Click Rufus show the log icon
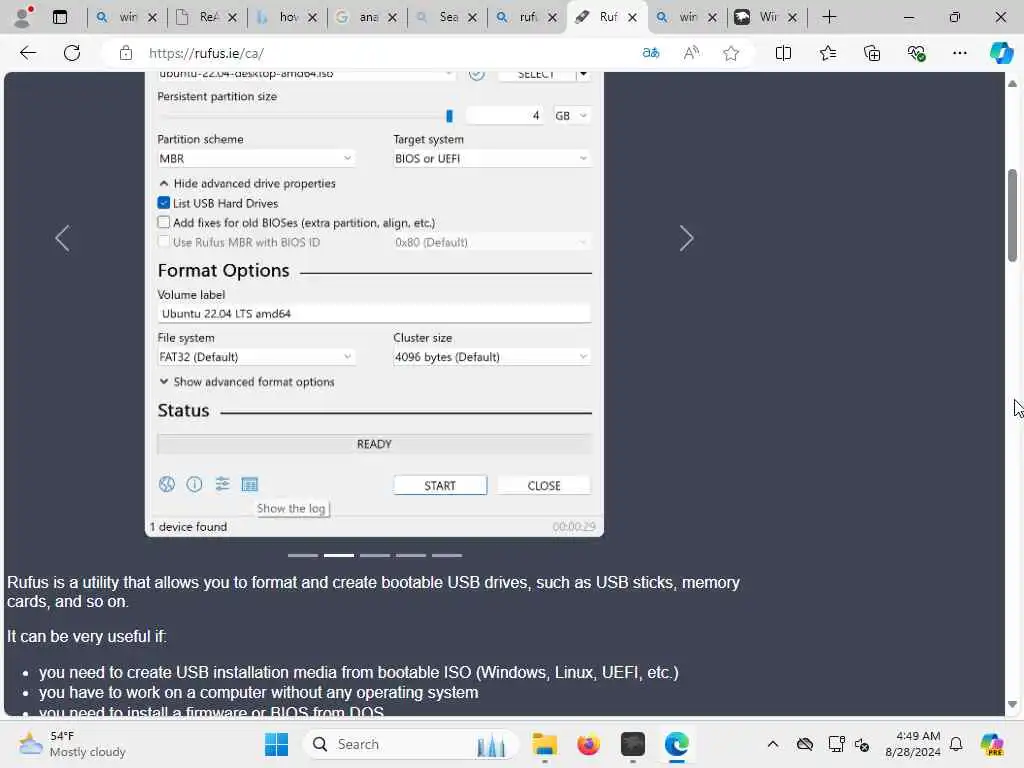Viewport: 1024px width, 768px height. click(x=249, y=484)
